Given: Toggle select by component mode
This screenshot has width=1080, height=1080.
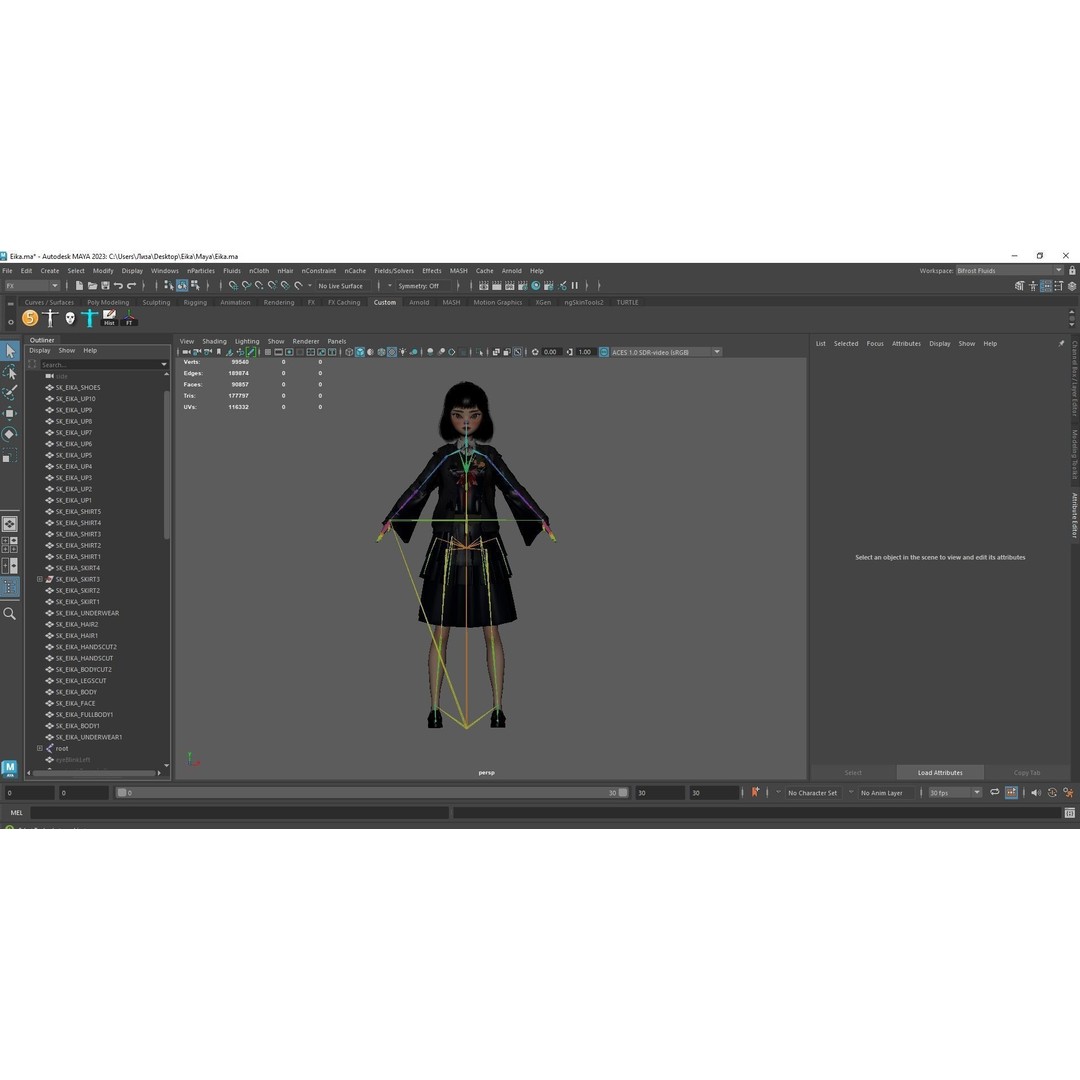Looking at the screenshot, I should [x=195, y=285].
